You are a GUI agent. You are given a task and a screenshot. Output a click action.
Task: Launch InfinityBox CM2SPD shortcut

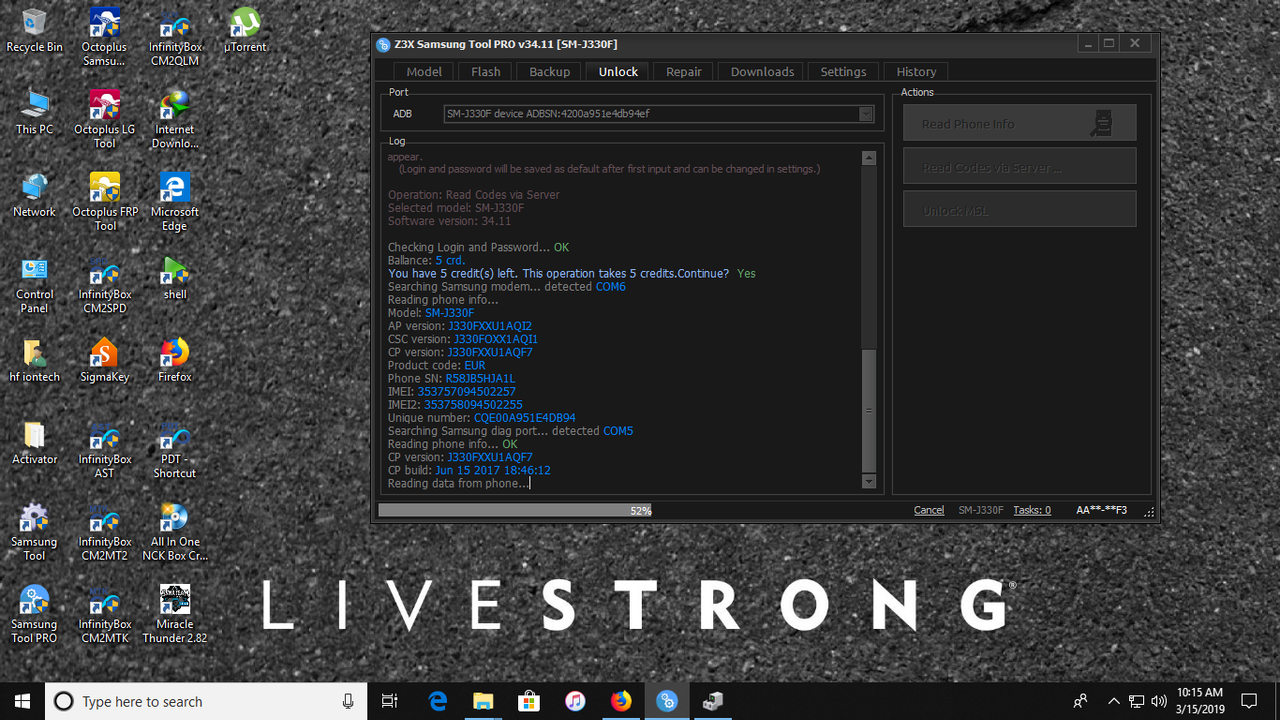[x=104, y=284]
